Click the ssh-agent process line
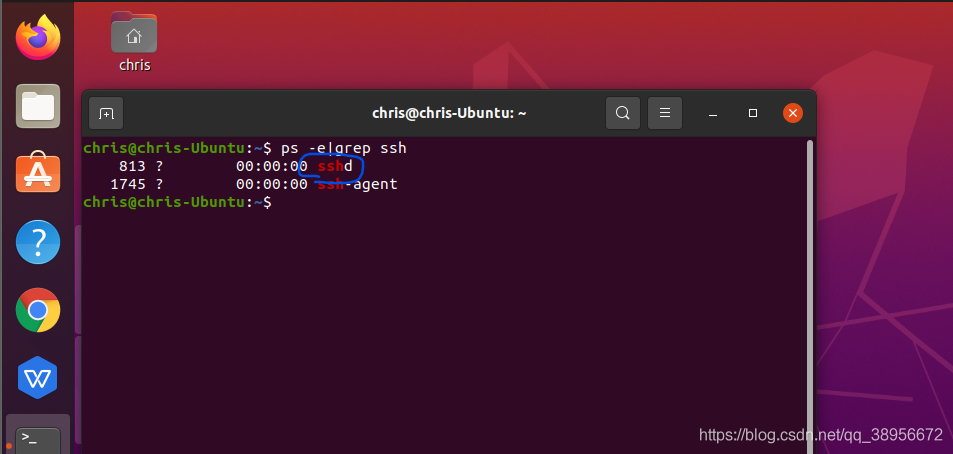This screenshot has width=953, height=454. 254,184
